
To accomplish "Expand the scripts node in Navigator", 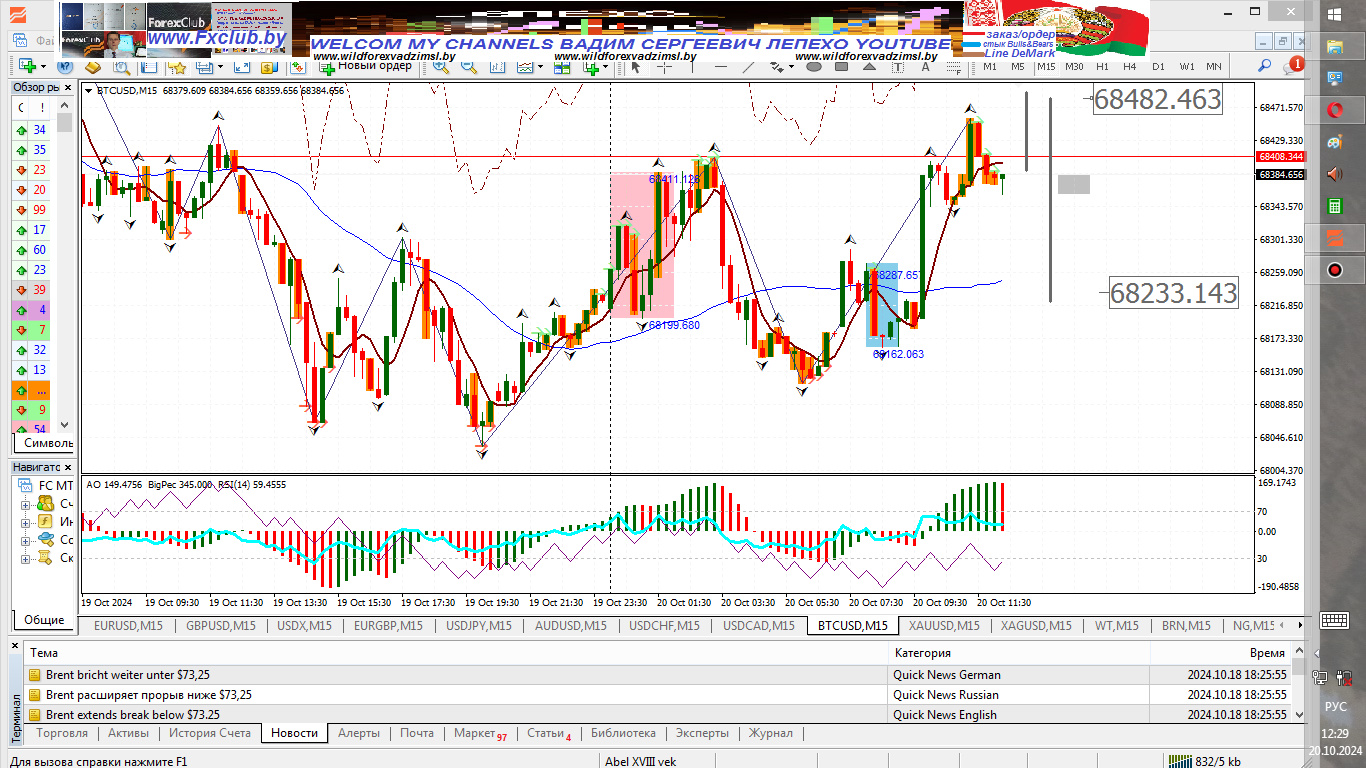I will tap(25, 557).
